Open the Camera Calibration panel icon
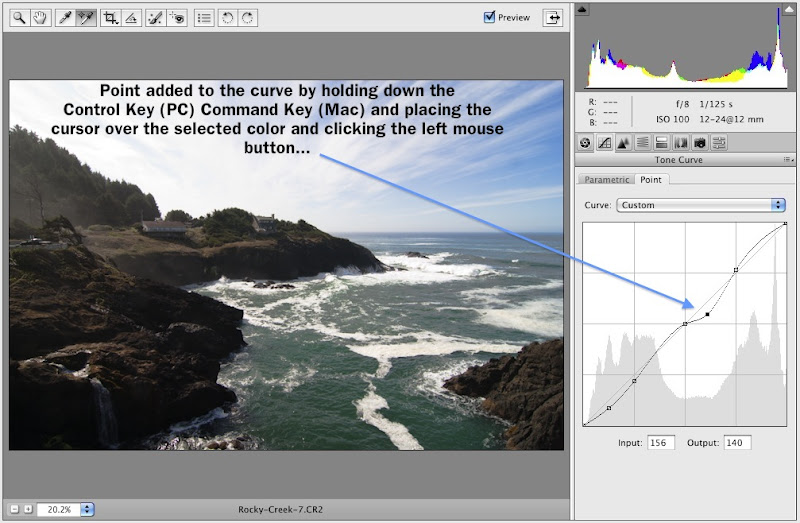This screenshot has height=523, width=800. coord(699,143)
